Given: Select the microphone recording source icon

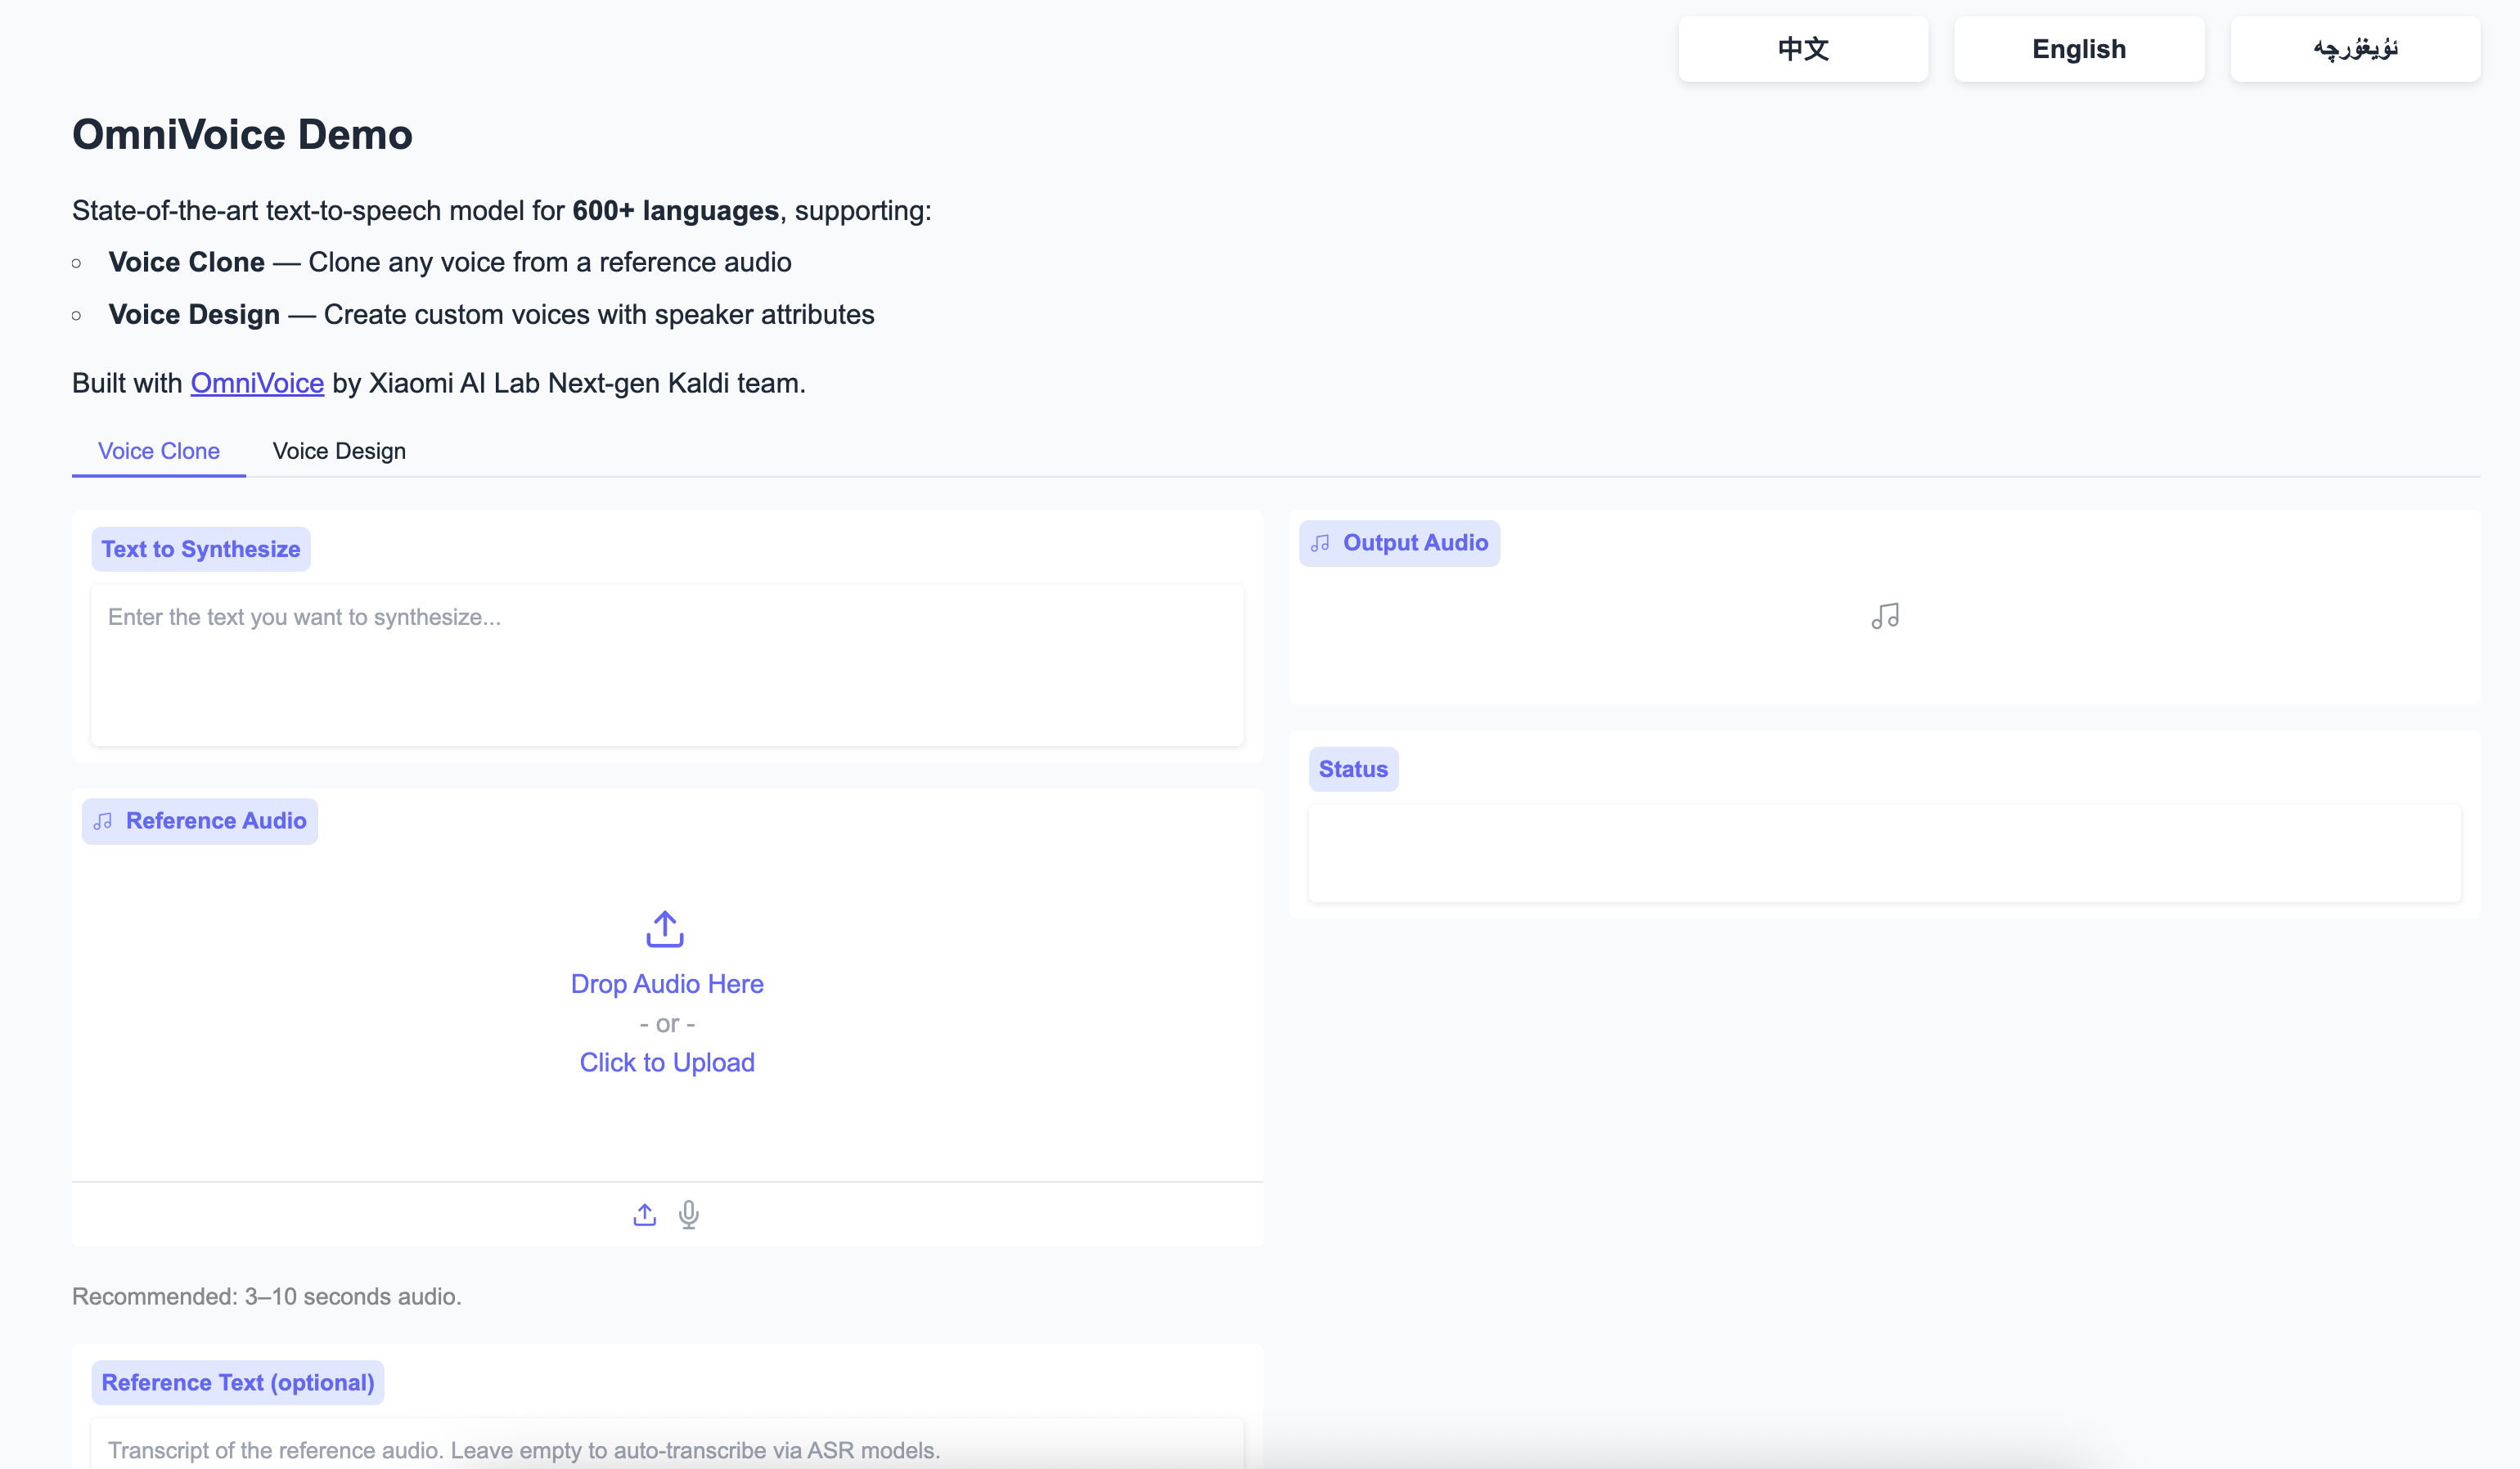Looking at the screenshot, I should click(x=689, y=1214).
